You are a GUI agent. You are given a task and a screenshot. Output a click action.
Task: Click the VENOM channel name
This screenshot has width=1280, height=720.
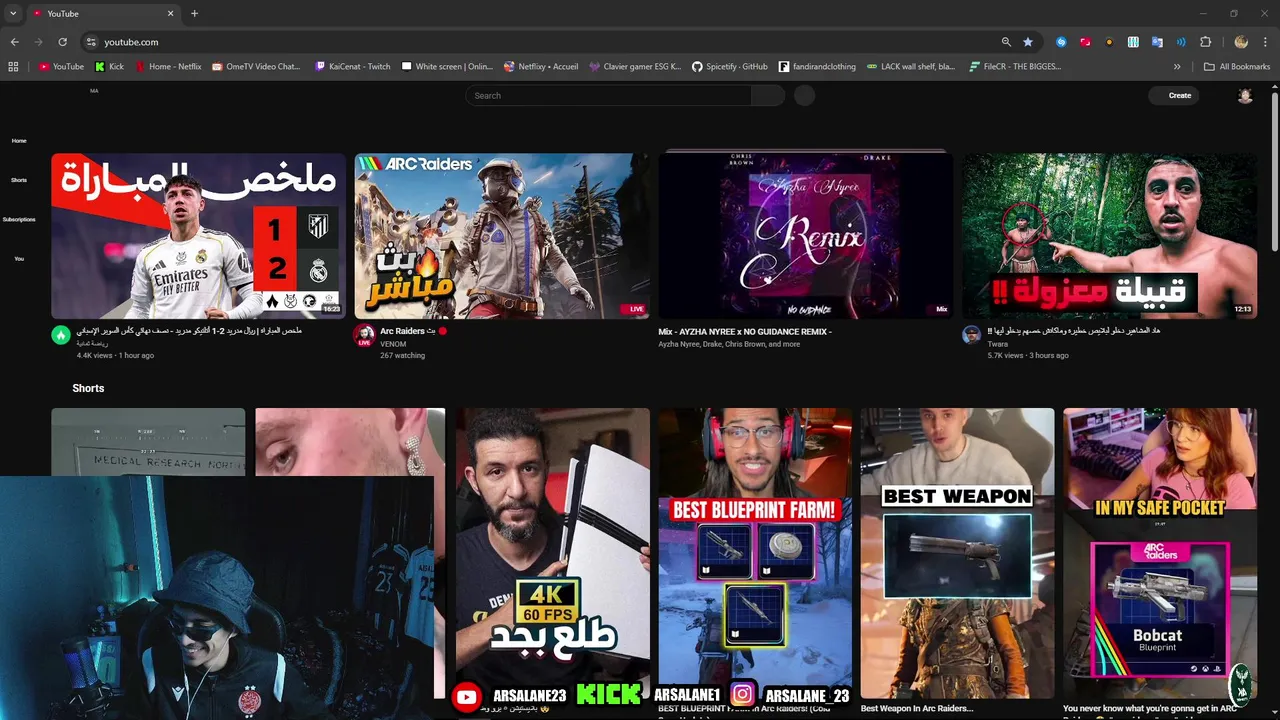[393, 343]
